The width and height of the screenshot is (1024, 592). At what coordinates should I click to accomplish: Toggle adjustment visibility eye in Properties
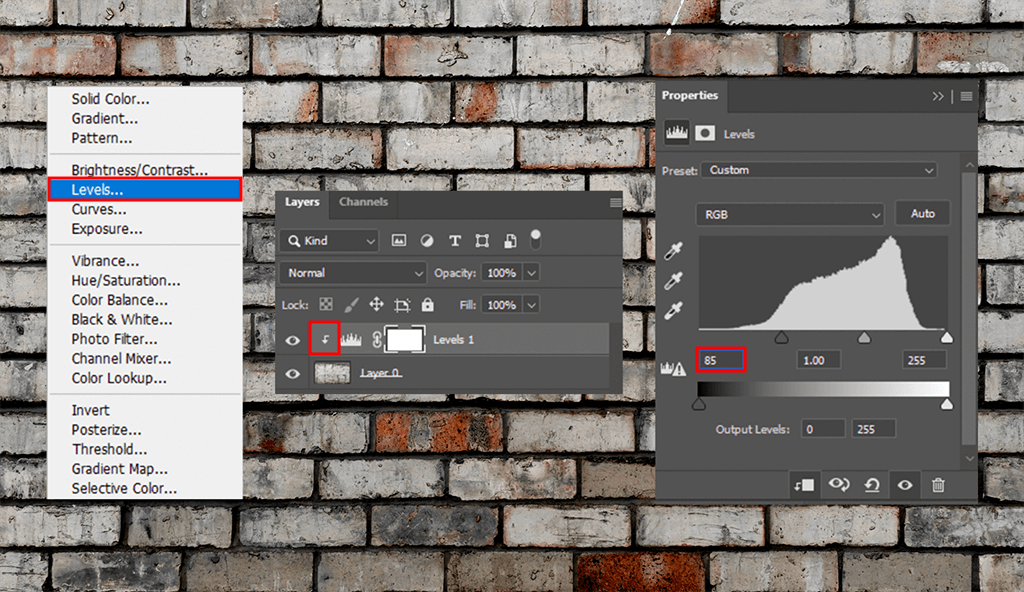[x=904, y=485]
